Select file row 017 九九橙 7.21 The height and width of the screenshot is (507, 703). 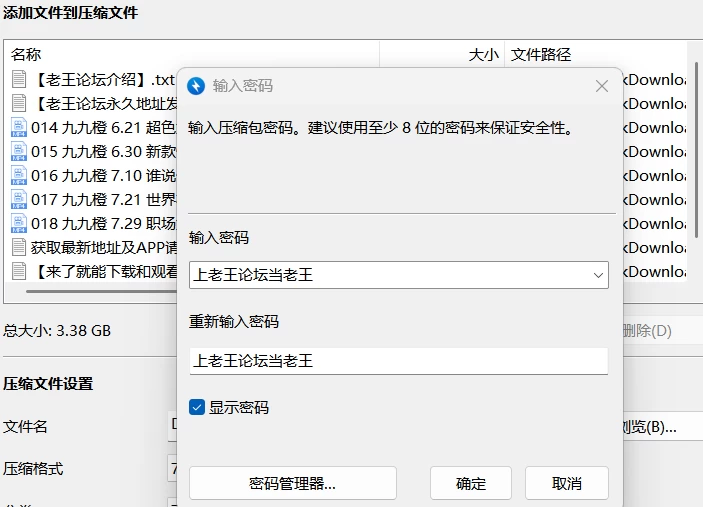(93, 199)
